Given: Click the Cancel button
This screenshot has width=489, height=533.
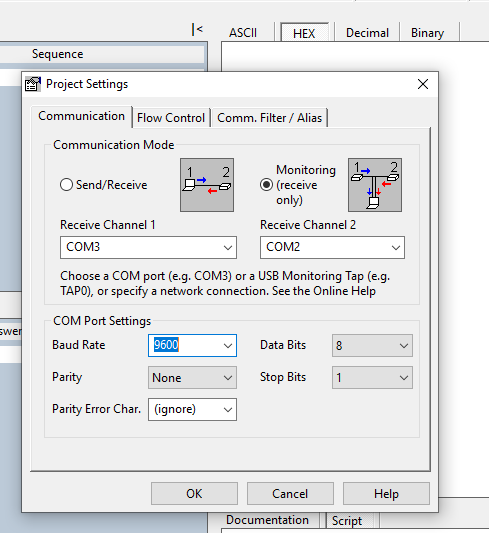Looking at the screenshot, I should (290, 494).
